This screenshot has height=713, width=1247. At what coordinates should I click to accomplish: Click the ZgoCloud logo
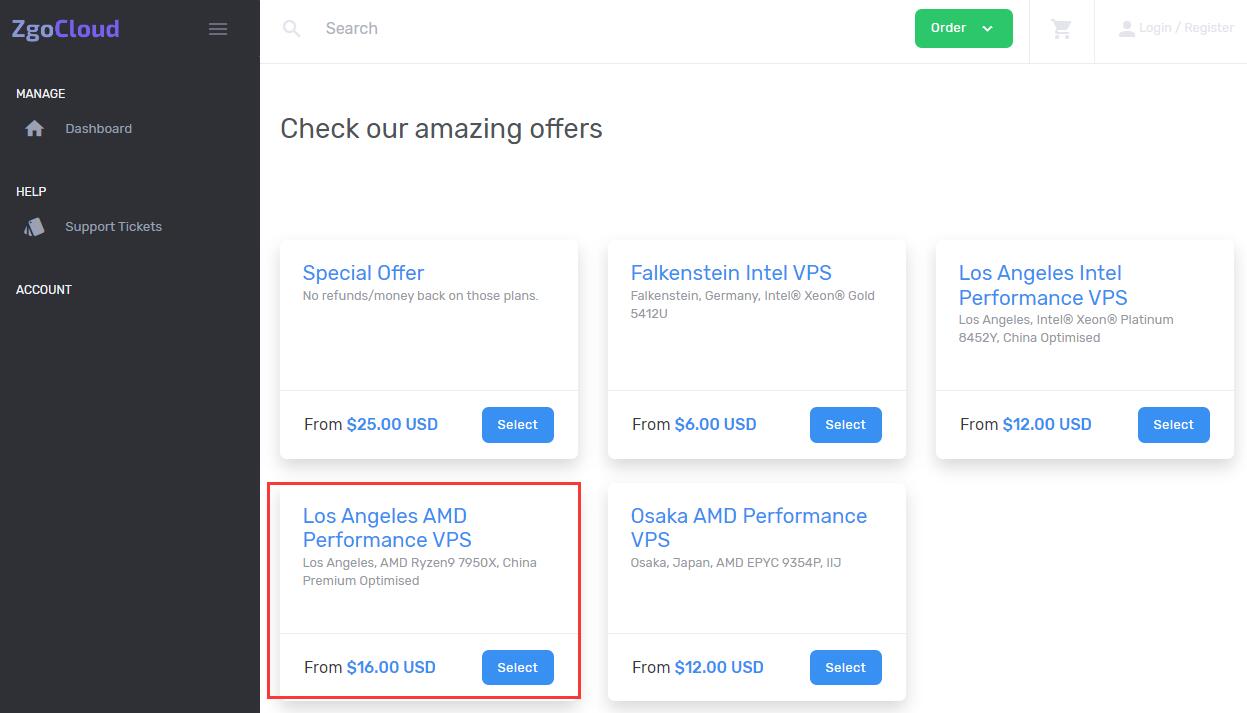point(66,29)
